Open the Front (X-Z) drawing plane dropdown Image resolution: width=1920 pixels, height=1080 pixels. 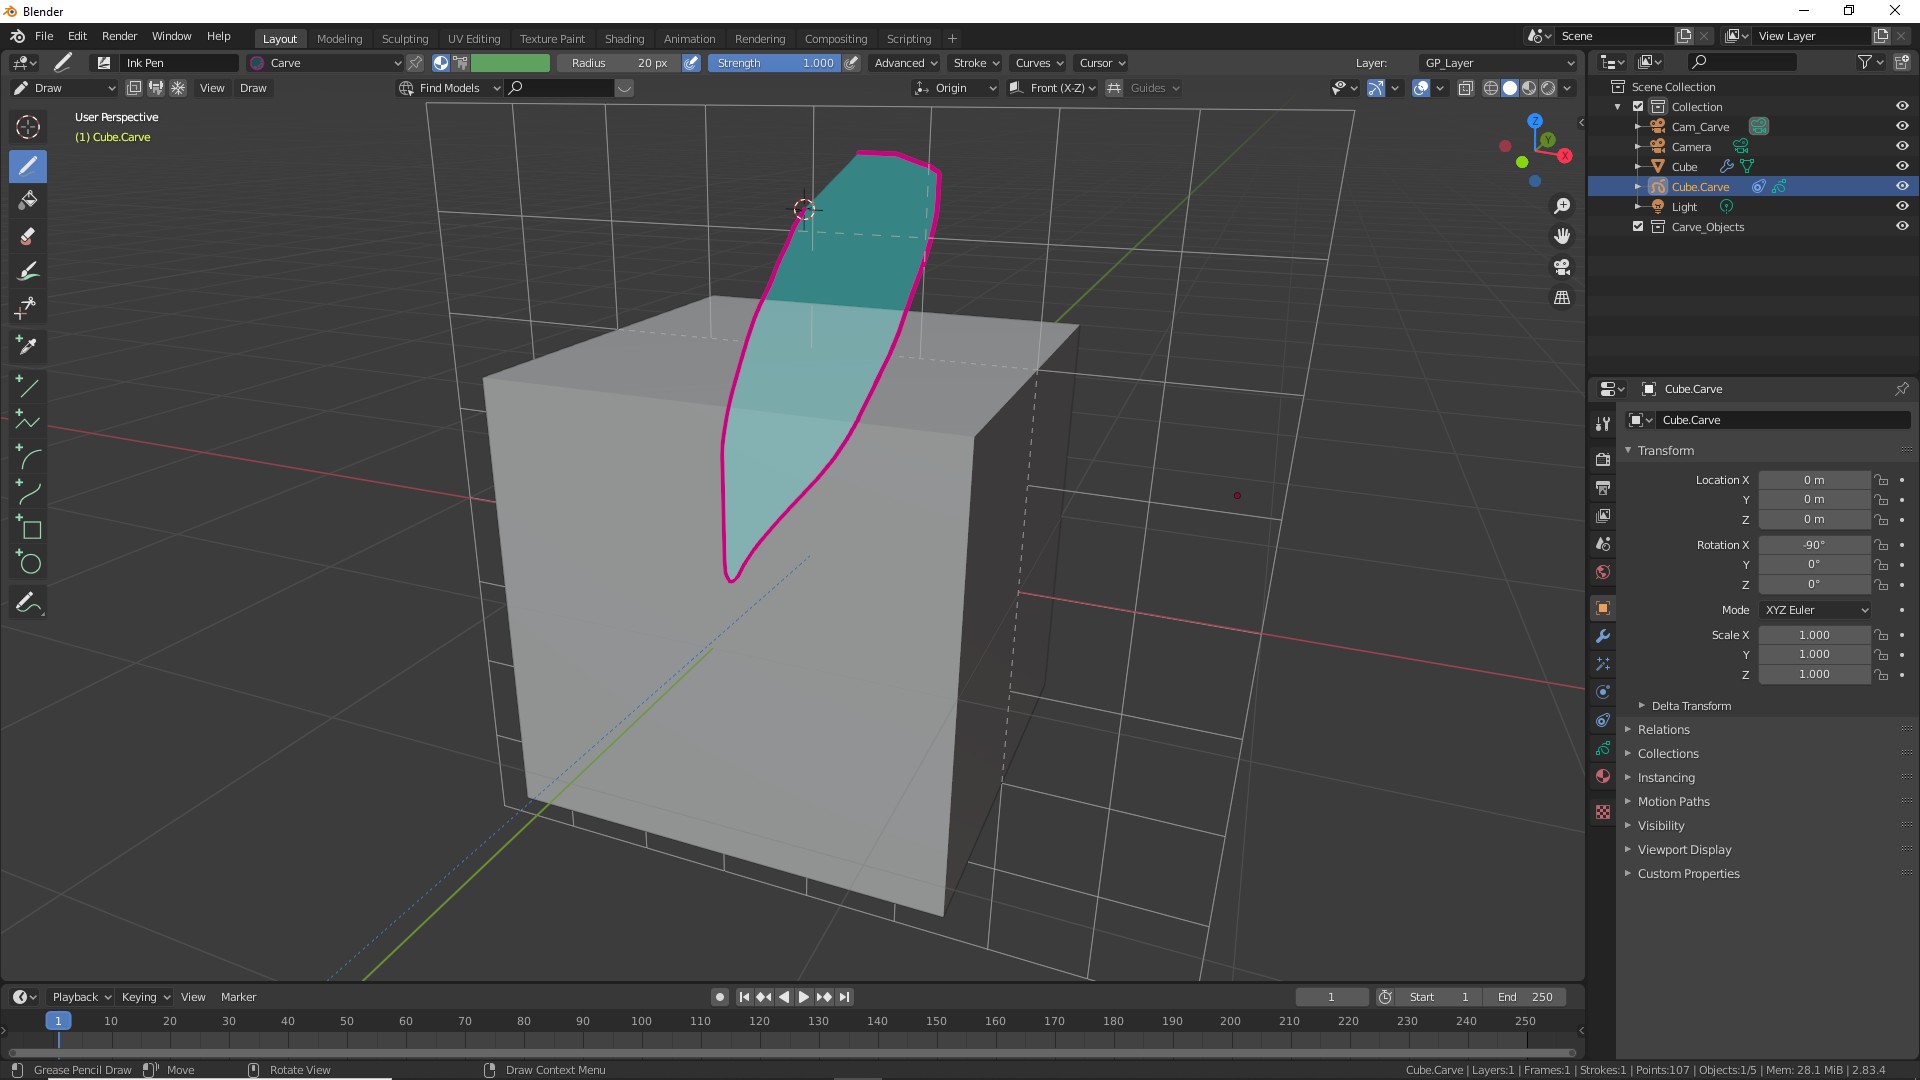coord(1053,88)
